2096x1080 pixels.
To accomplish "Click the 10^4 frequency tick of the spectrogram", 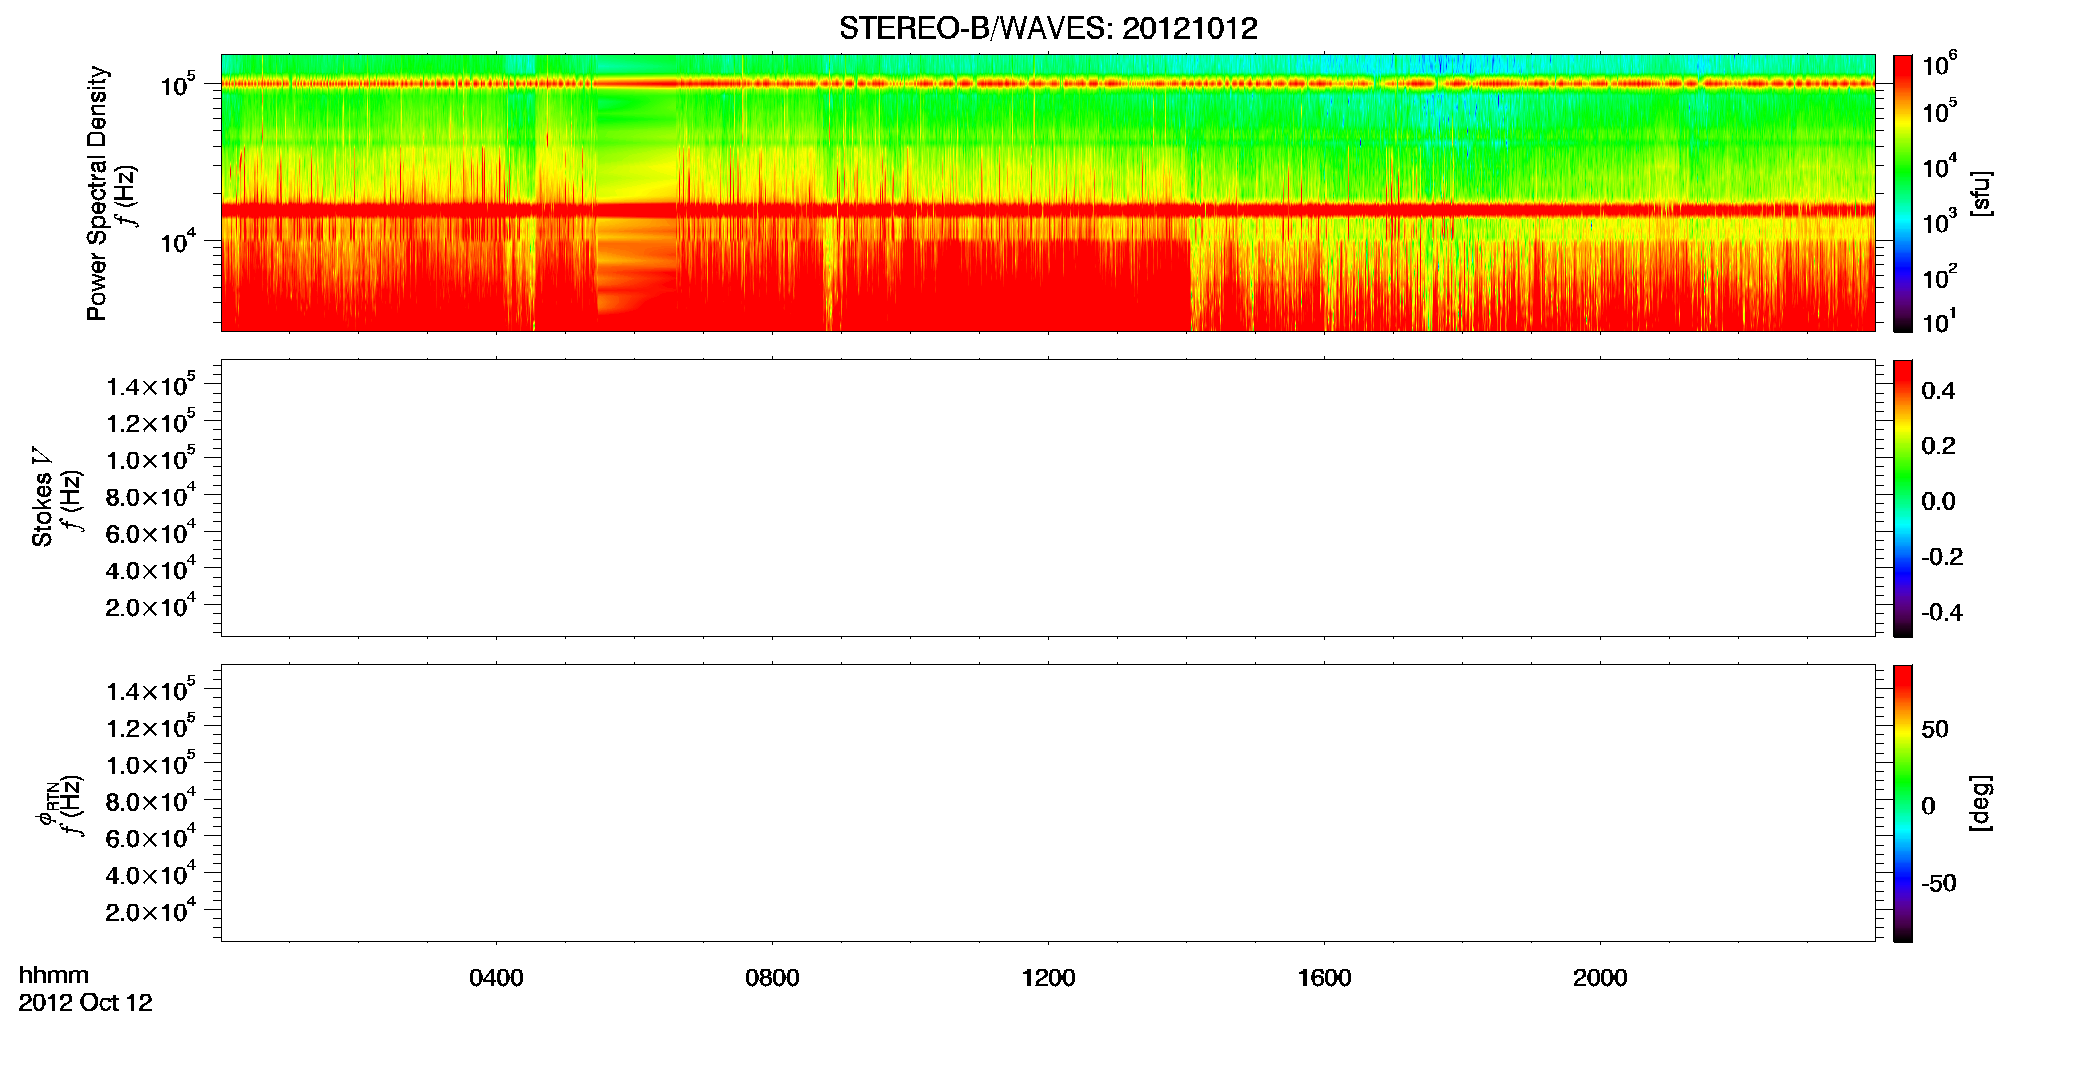I will (x=177, y=241).
